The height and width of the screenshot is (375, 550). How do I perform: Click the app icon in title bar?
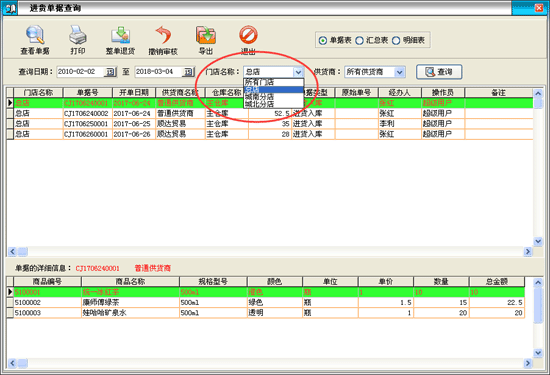[10, 8]
